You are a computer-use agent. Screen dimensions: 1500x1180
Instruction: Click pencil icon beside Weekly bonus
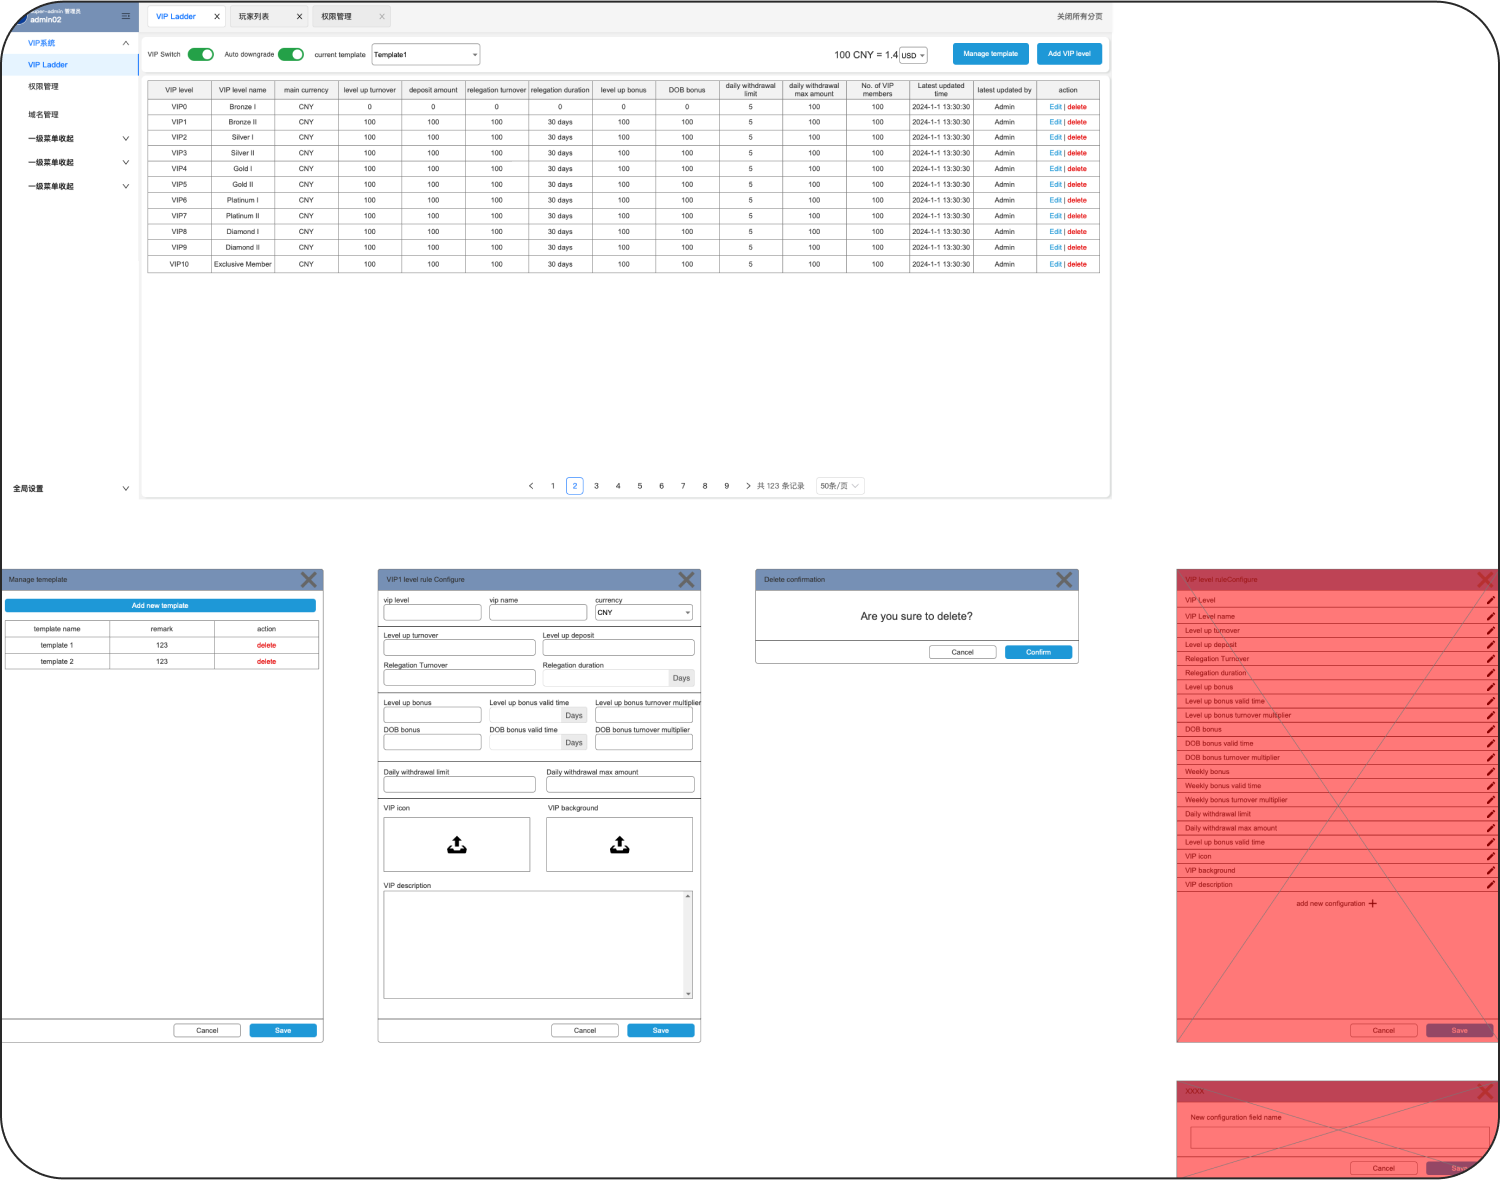click(1490, 772)
